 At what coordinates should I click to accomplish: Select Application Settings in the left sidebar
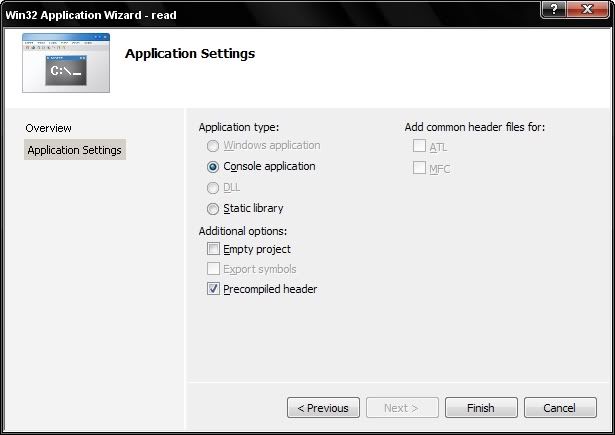75,150
